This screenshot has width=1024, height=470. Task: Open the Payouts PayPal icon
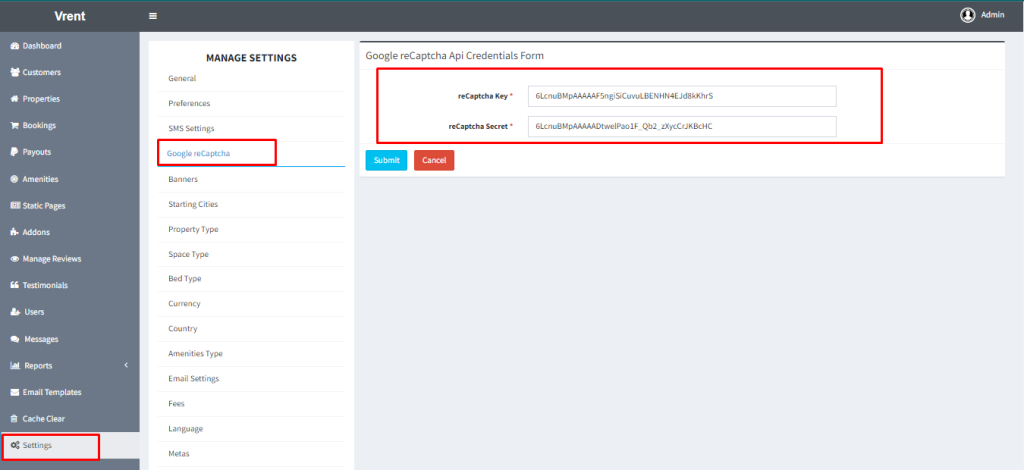[x=14, y=152]
